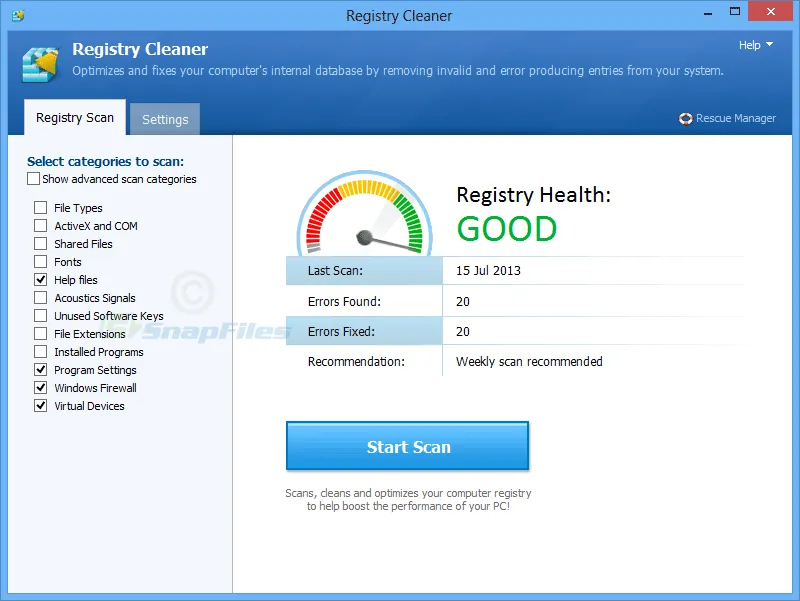Uncheck the Help files checkbox
The image size is (800, 601).
pyautogui.click(x=40, y=280)
